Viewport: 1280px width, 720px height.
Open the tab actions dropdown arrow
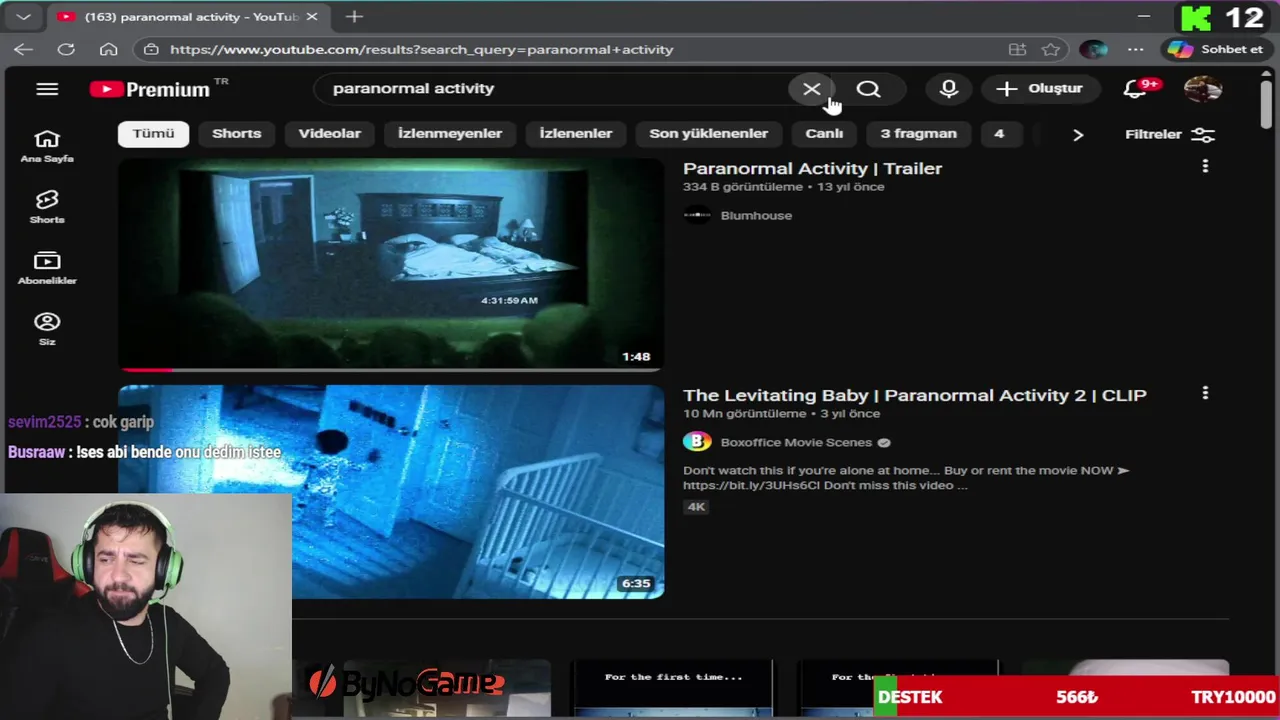point(24,17)
